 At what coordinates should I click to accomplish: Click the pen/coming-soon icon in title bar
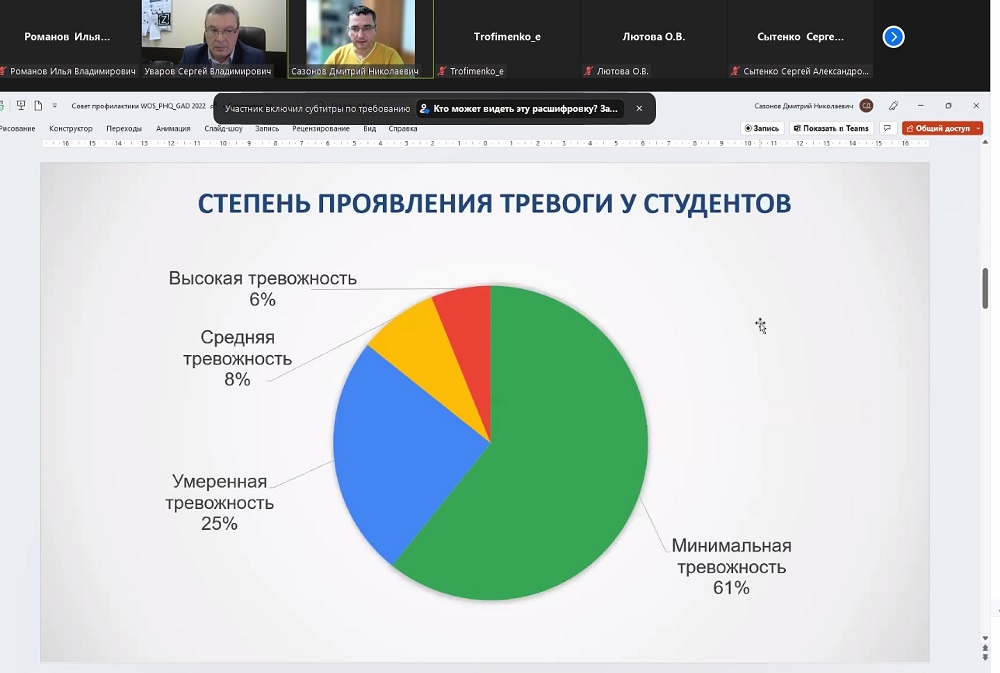tap(893, 105)
